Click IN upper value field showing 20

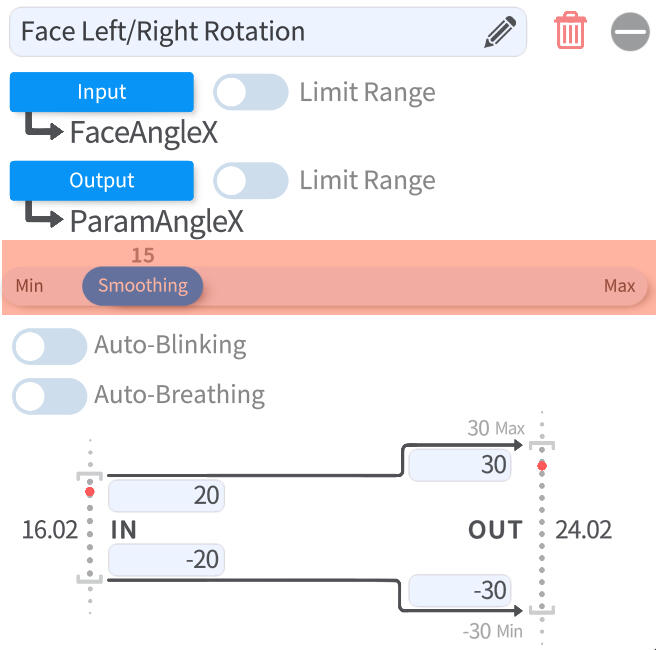[166, 495]
